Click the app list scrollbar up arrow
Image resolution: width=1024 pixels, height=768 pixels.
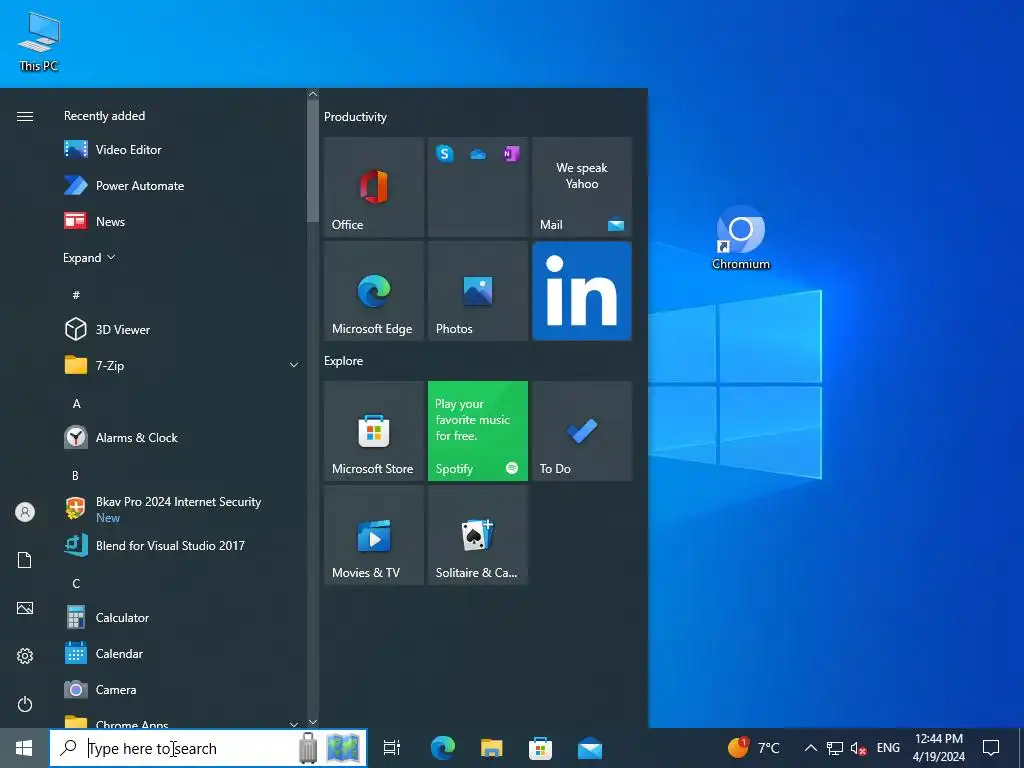tap(313, 94)
